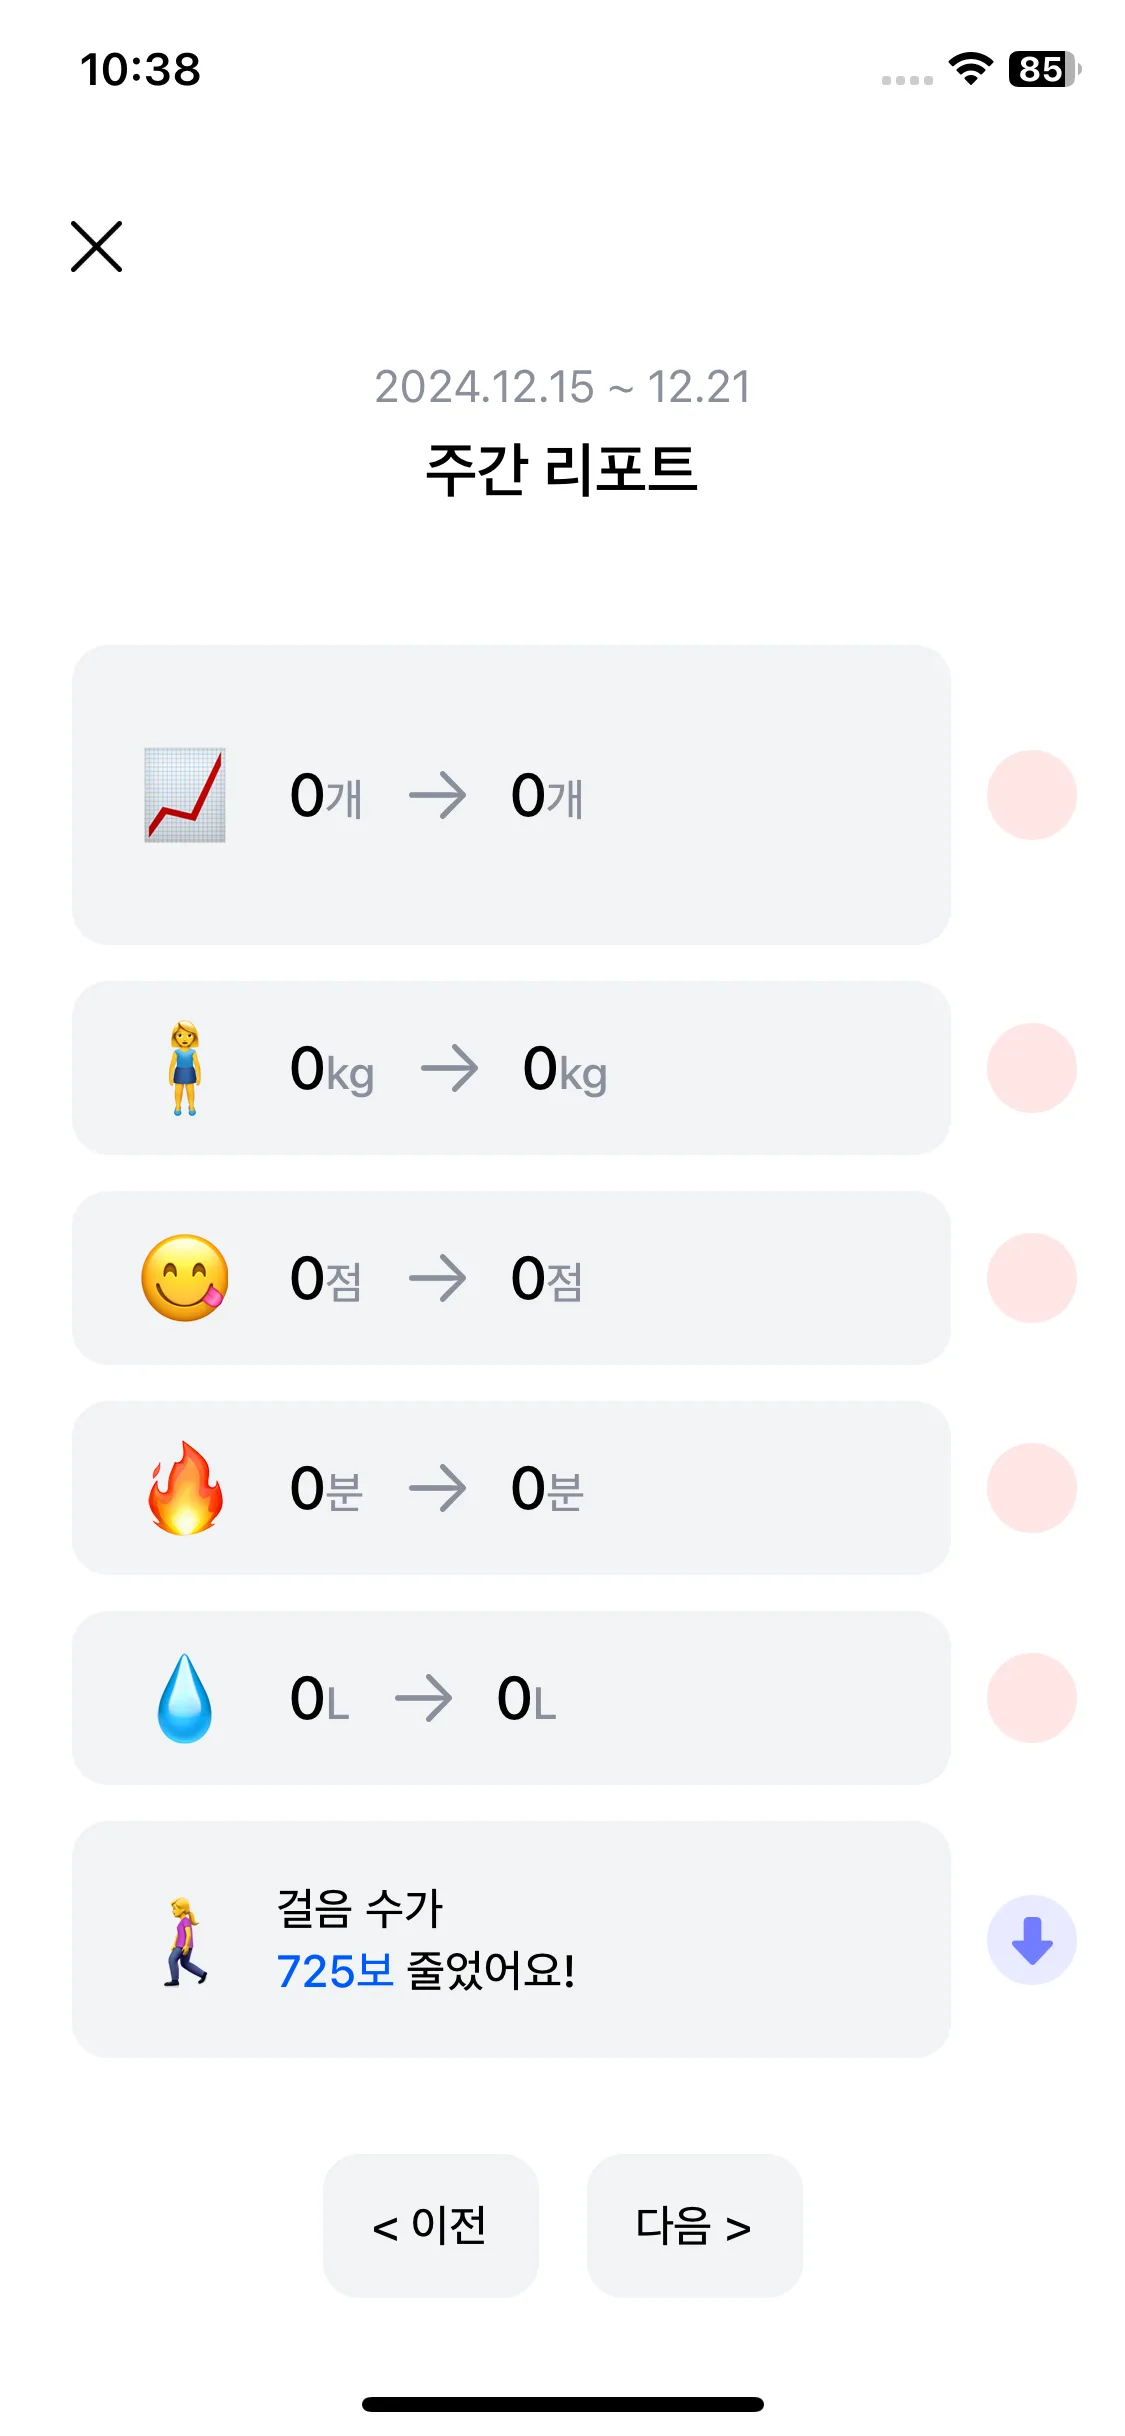Tap pink circle beside the kg row

pyautogui.click(x=1032, y=1068)
